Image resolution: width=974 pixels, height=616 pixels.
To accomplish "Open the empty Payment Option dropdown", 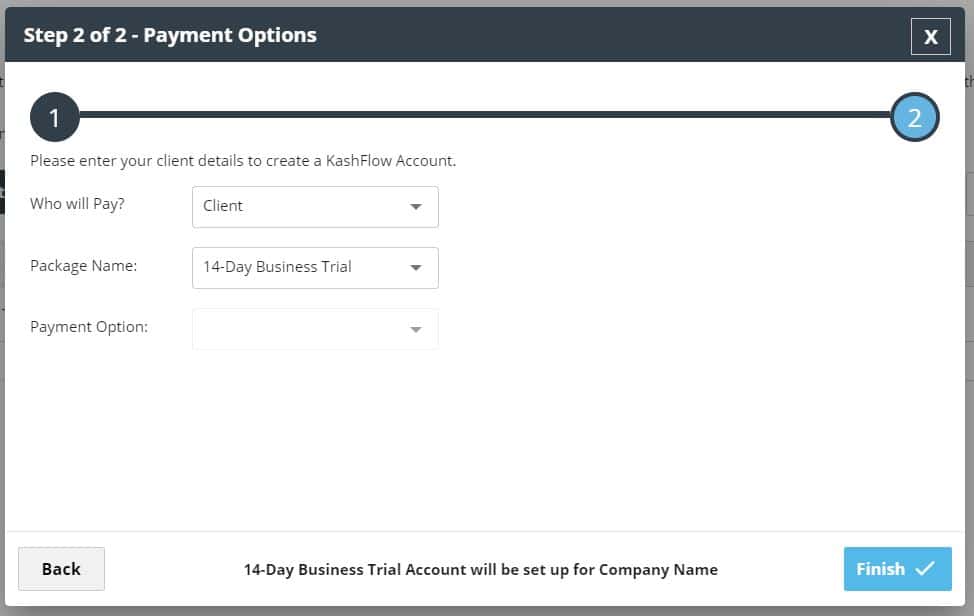I will [x=314, y=329].
